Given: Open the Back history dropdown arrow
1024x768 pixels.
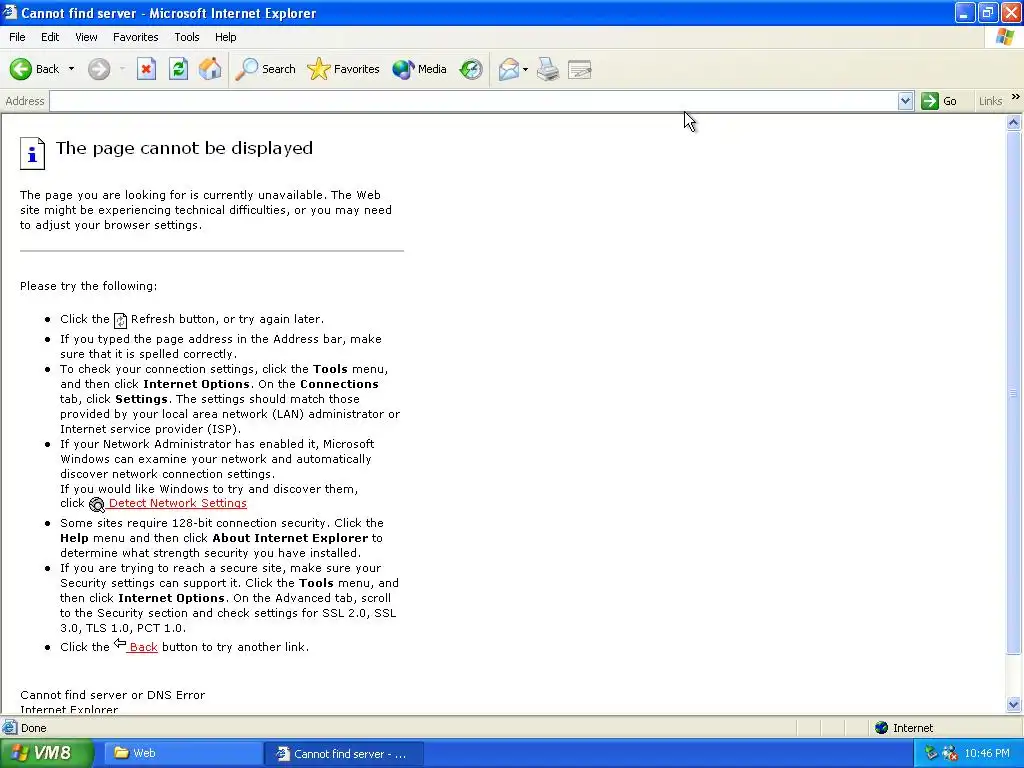Looking at the screenshot, I should tap(71, 69).
